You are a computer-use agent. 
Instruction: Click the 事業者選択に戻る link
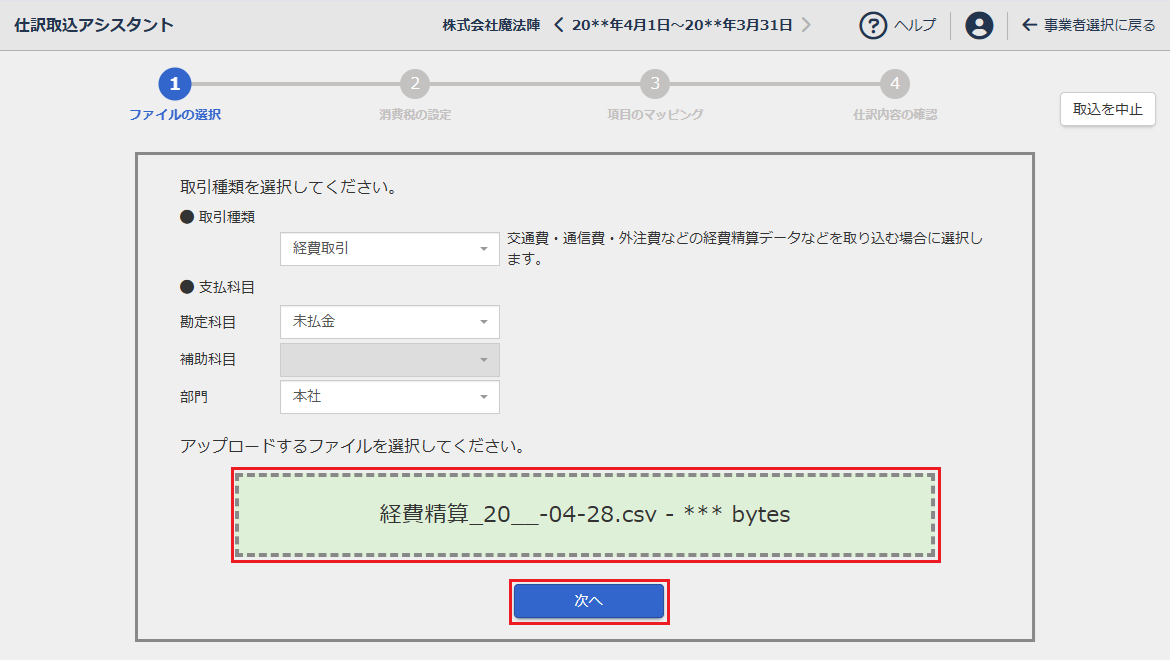1099,25
